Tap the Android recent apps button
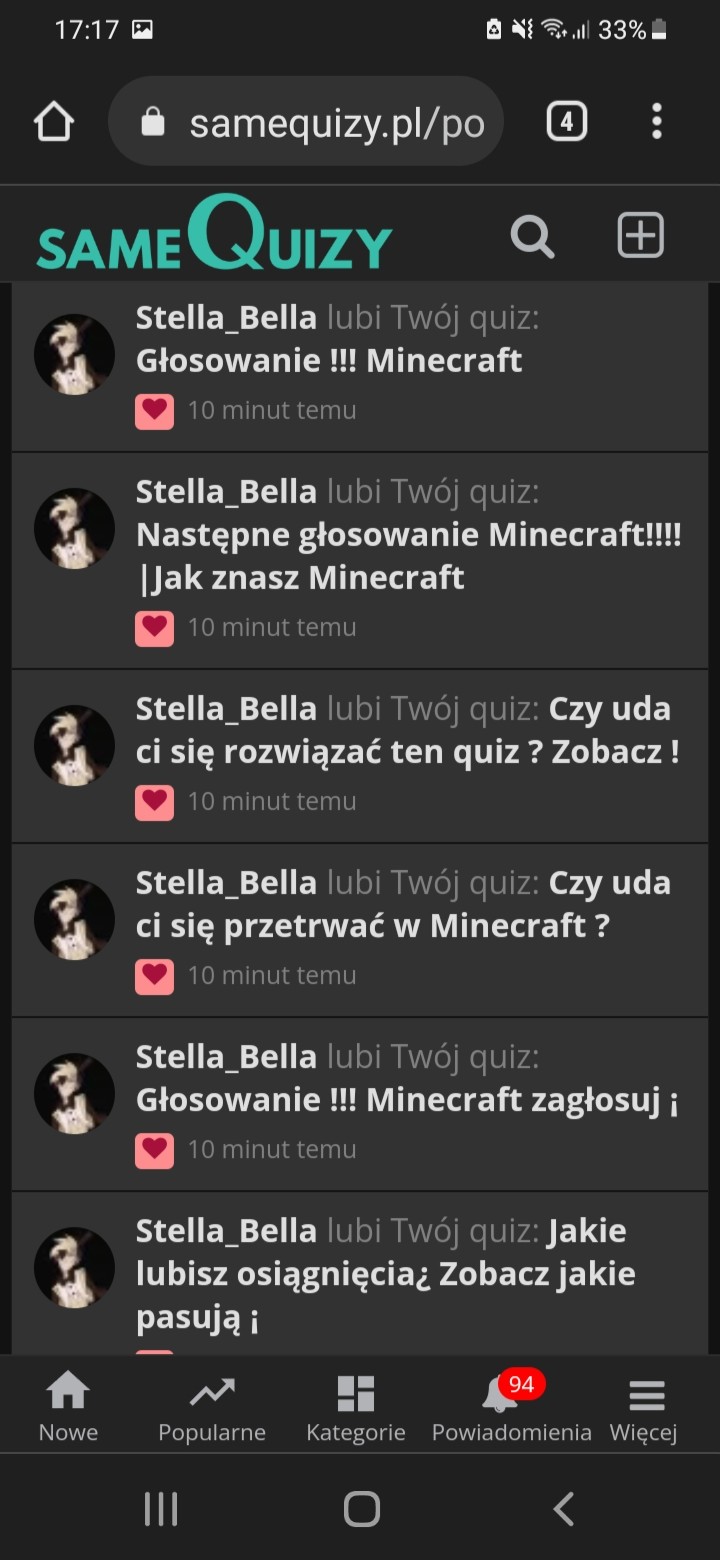The image size is (720, 1560). tap(160, 1508)
